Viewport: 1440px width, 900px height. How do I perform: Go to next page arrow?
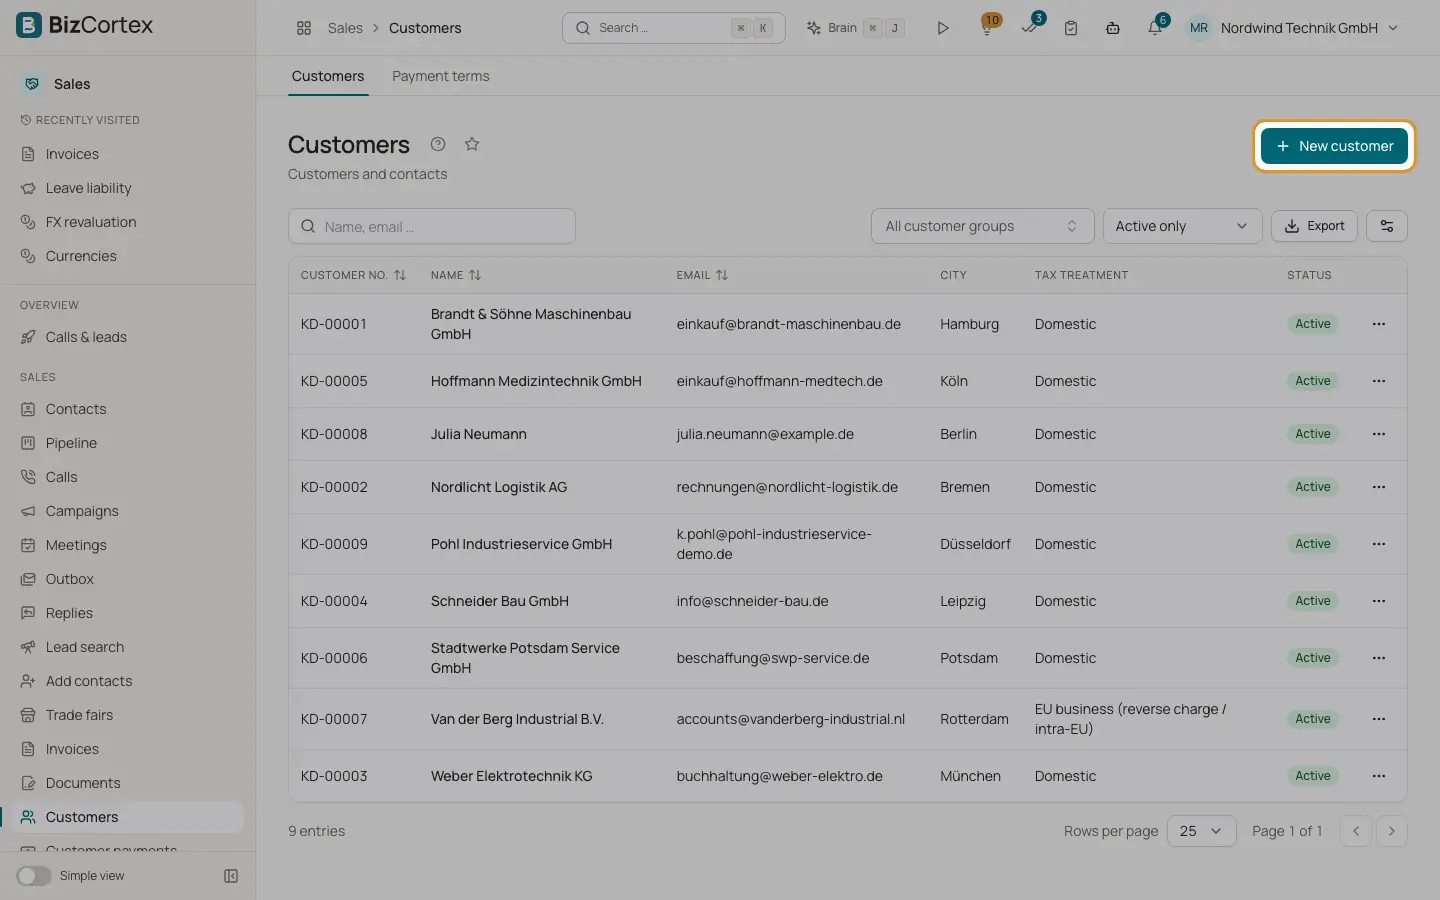1392,831
